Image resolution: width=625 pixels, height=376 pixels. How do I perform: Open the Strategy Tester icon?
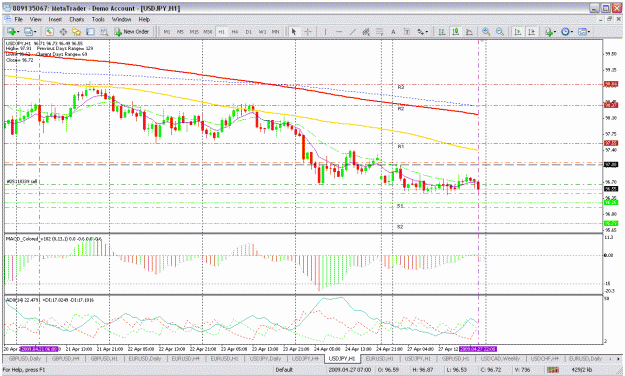click(104, 31)
